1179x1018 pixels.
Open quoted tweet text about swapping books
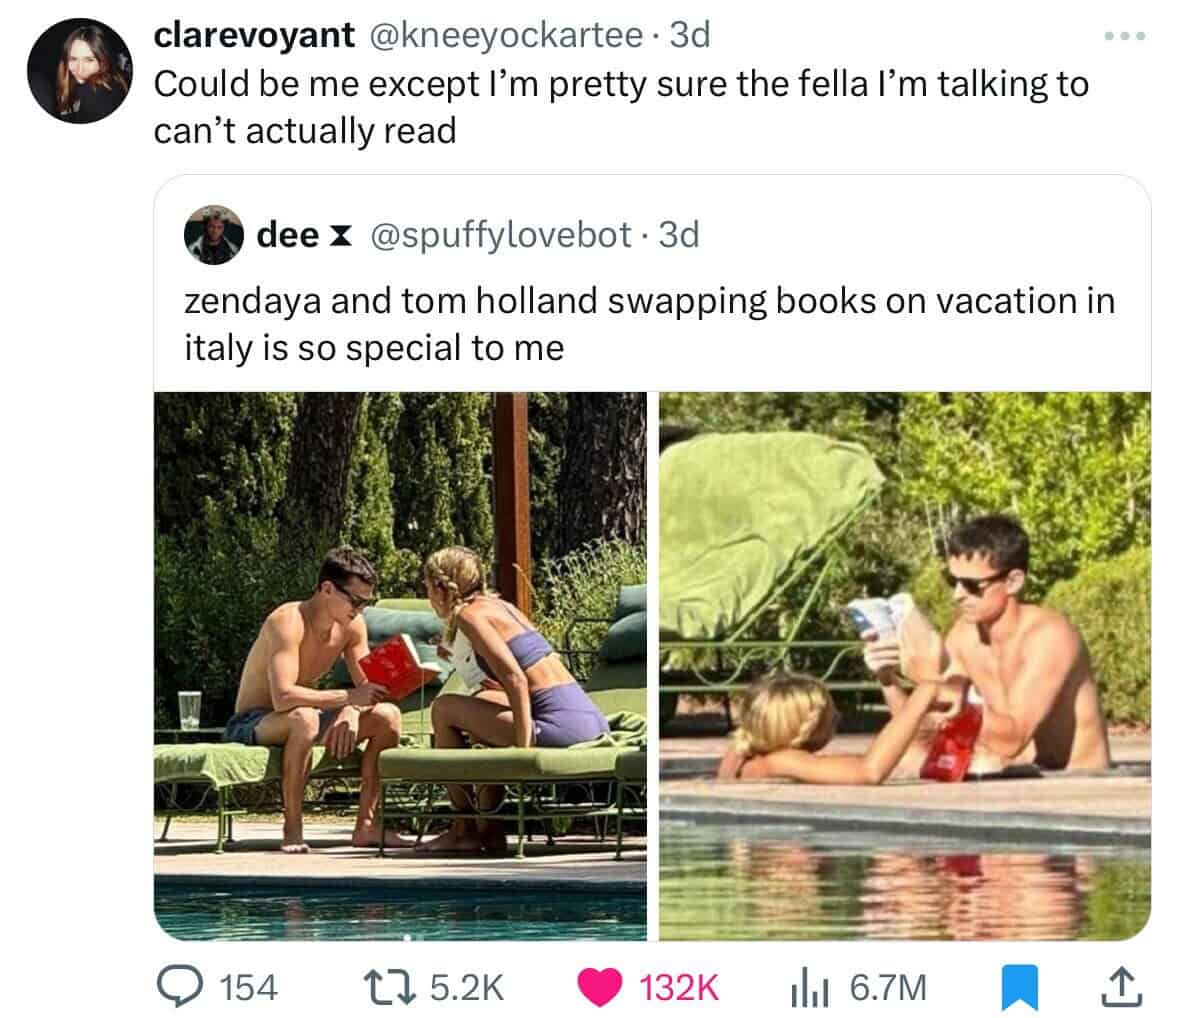click(650, 324)
